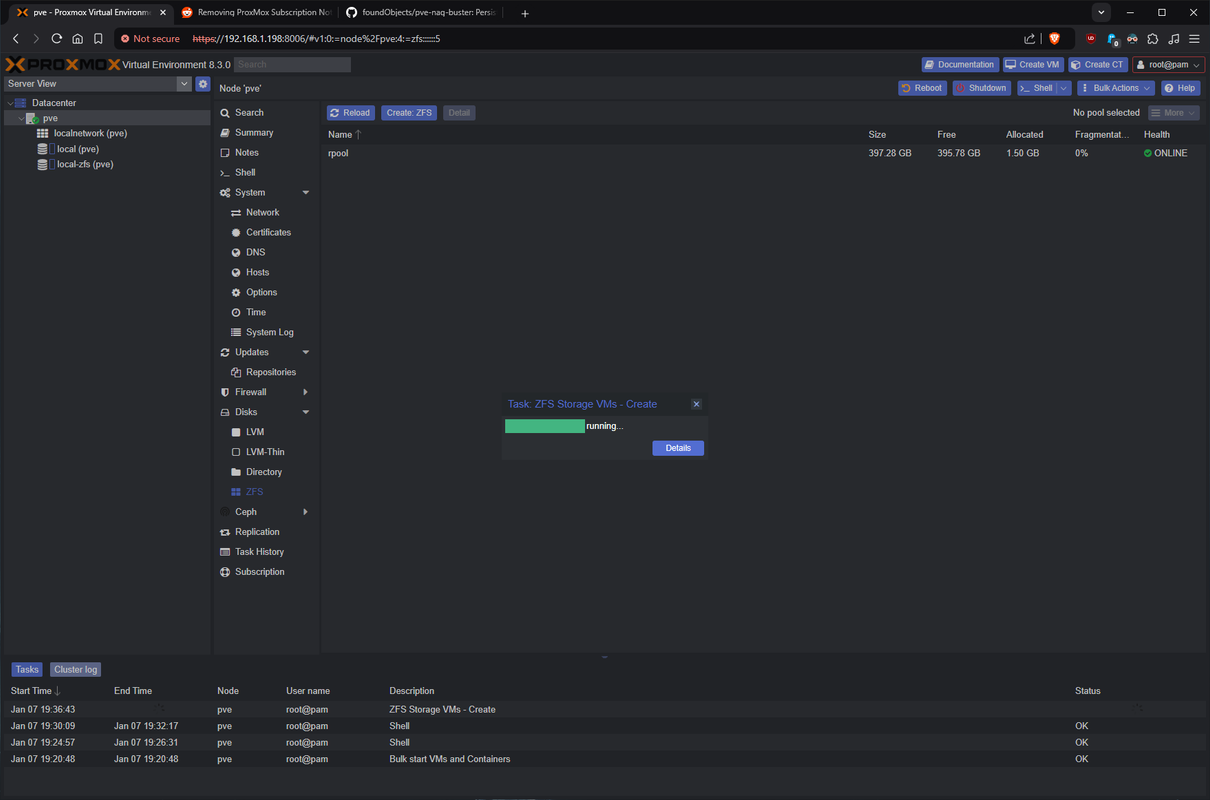1210x800 pixels.
Task: Open the Hosts file editor
Action: [257, 272]
